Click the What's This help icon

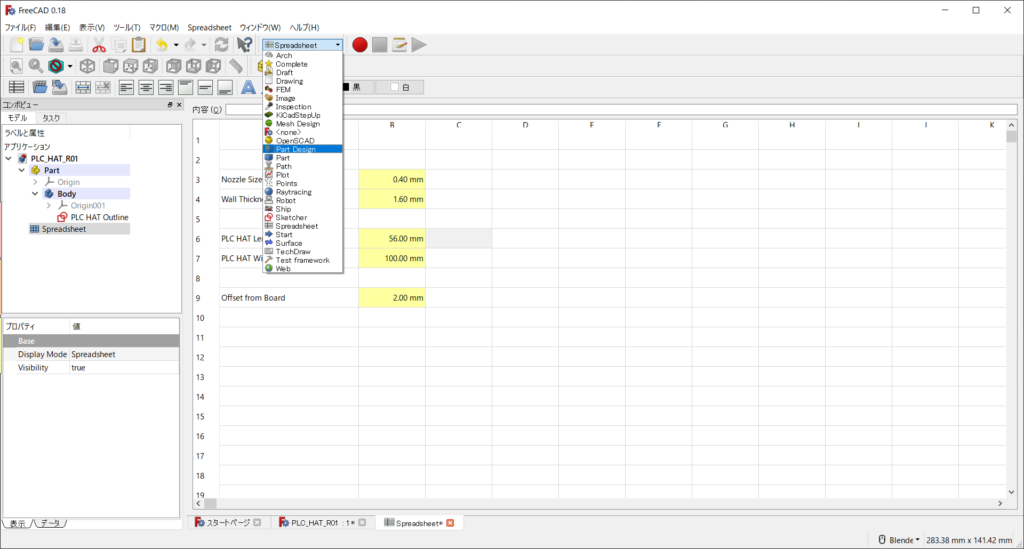tap(244, 45)
